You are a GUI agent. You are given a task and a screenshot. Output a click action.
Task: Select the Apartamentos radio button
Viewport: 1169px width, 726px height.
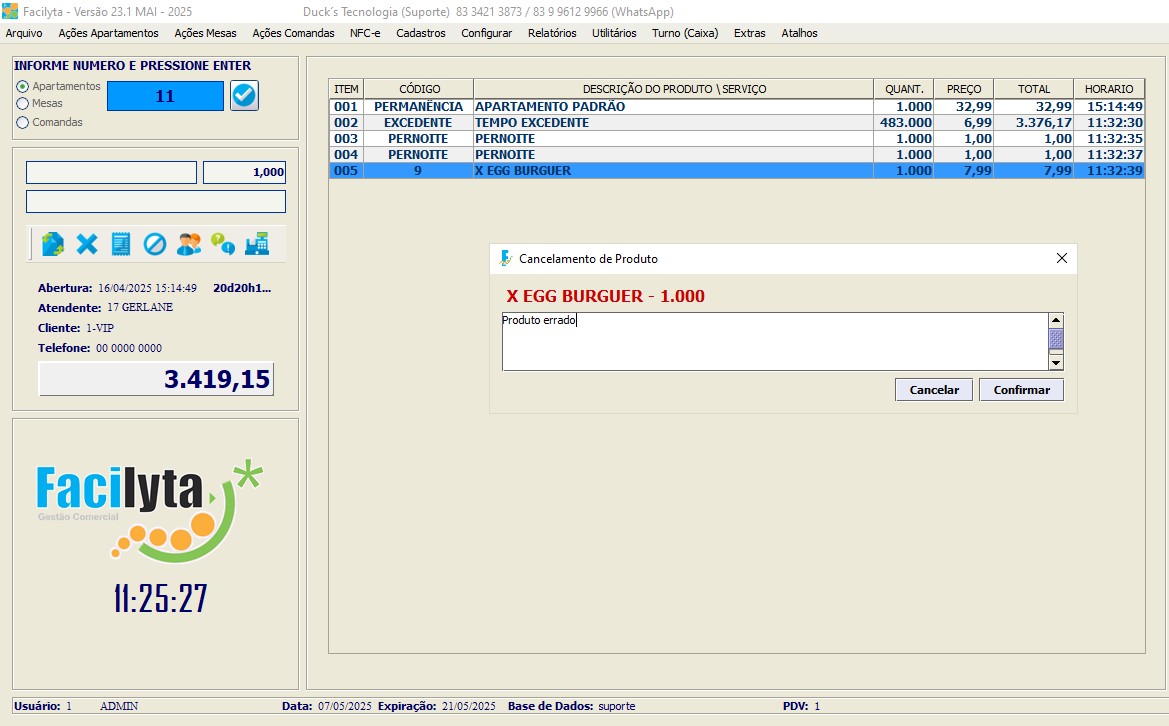pos(23,87)
